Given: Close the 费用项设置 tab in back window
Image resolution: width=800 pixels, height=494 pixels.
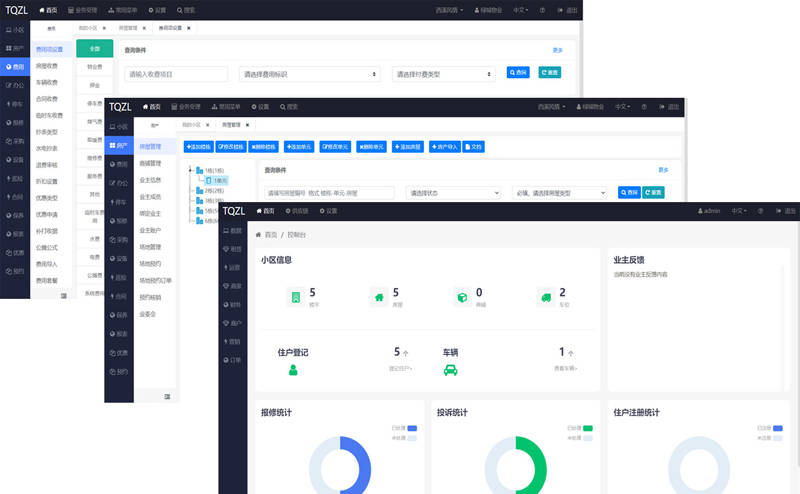Looking at the screenshot, I should point(189,28).
